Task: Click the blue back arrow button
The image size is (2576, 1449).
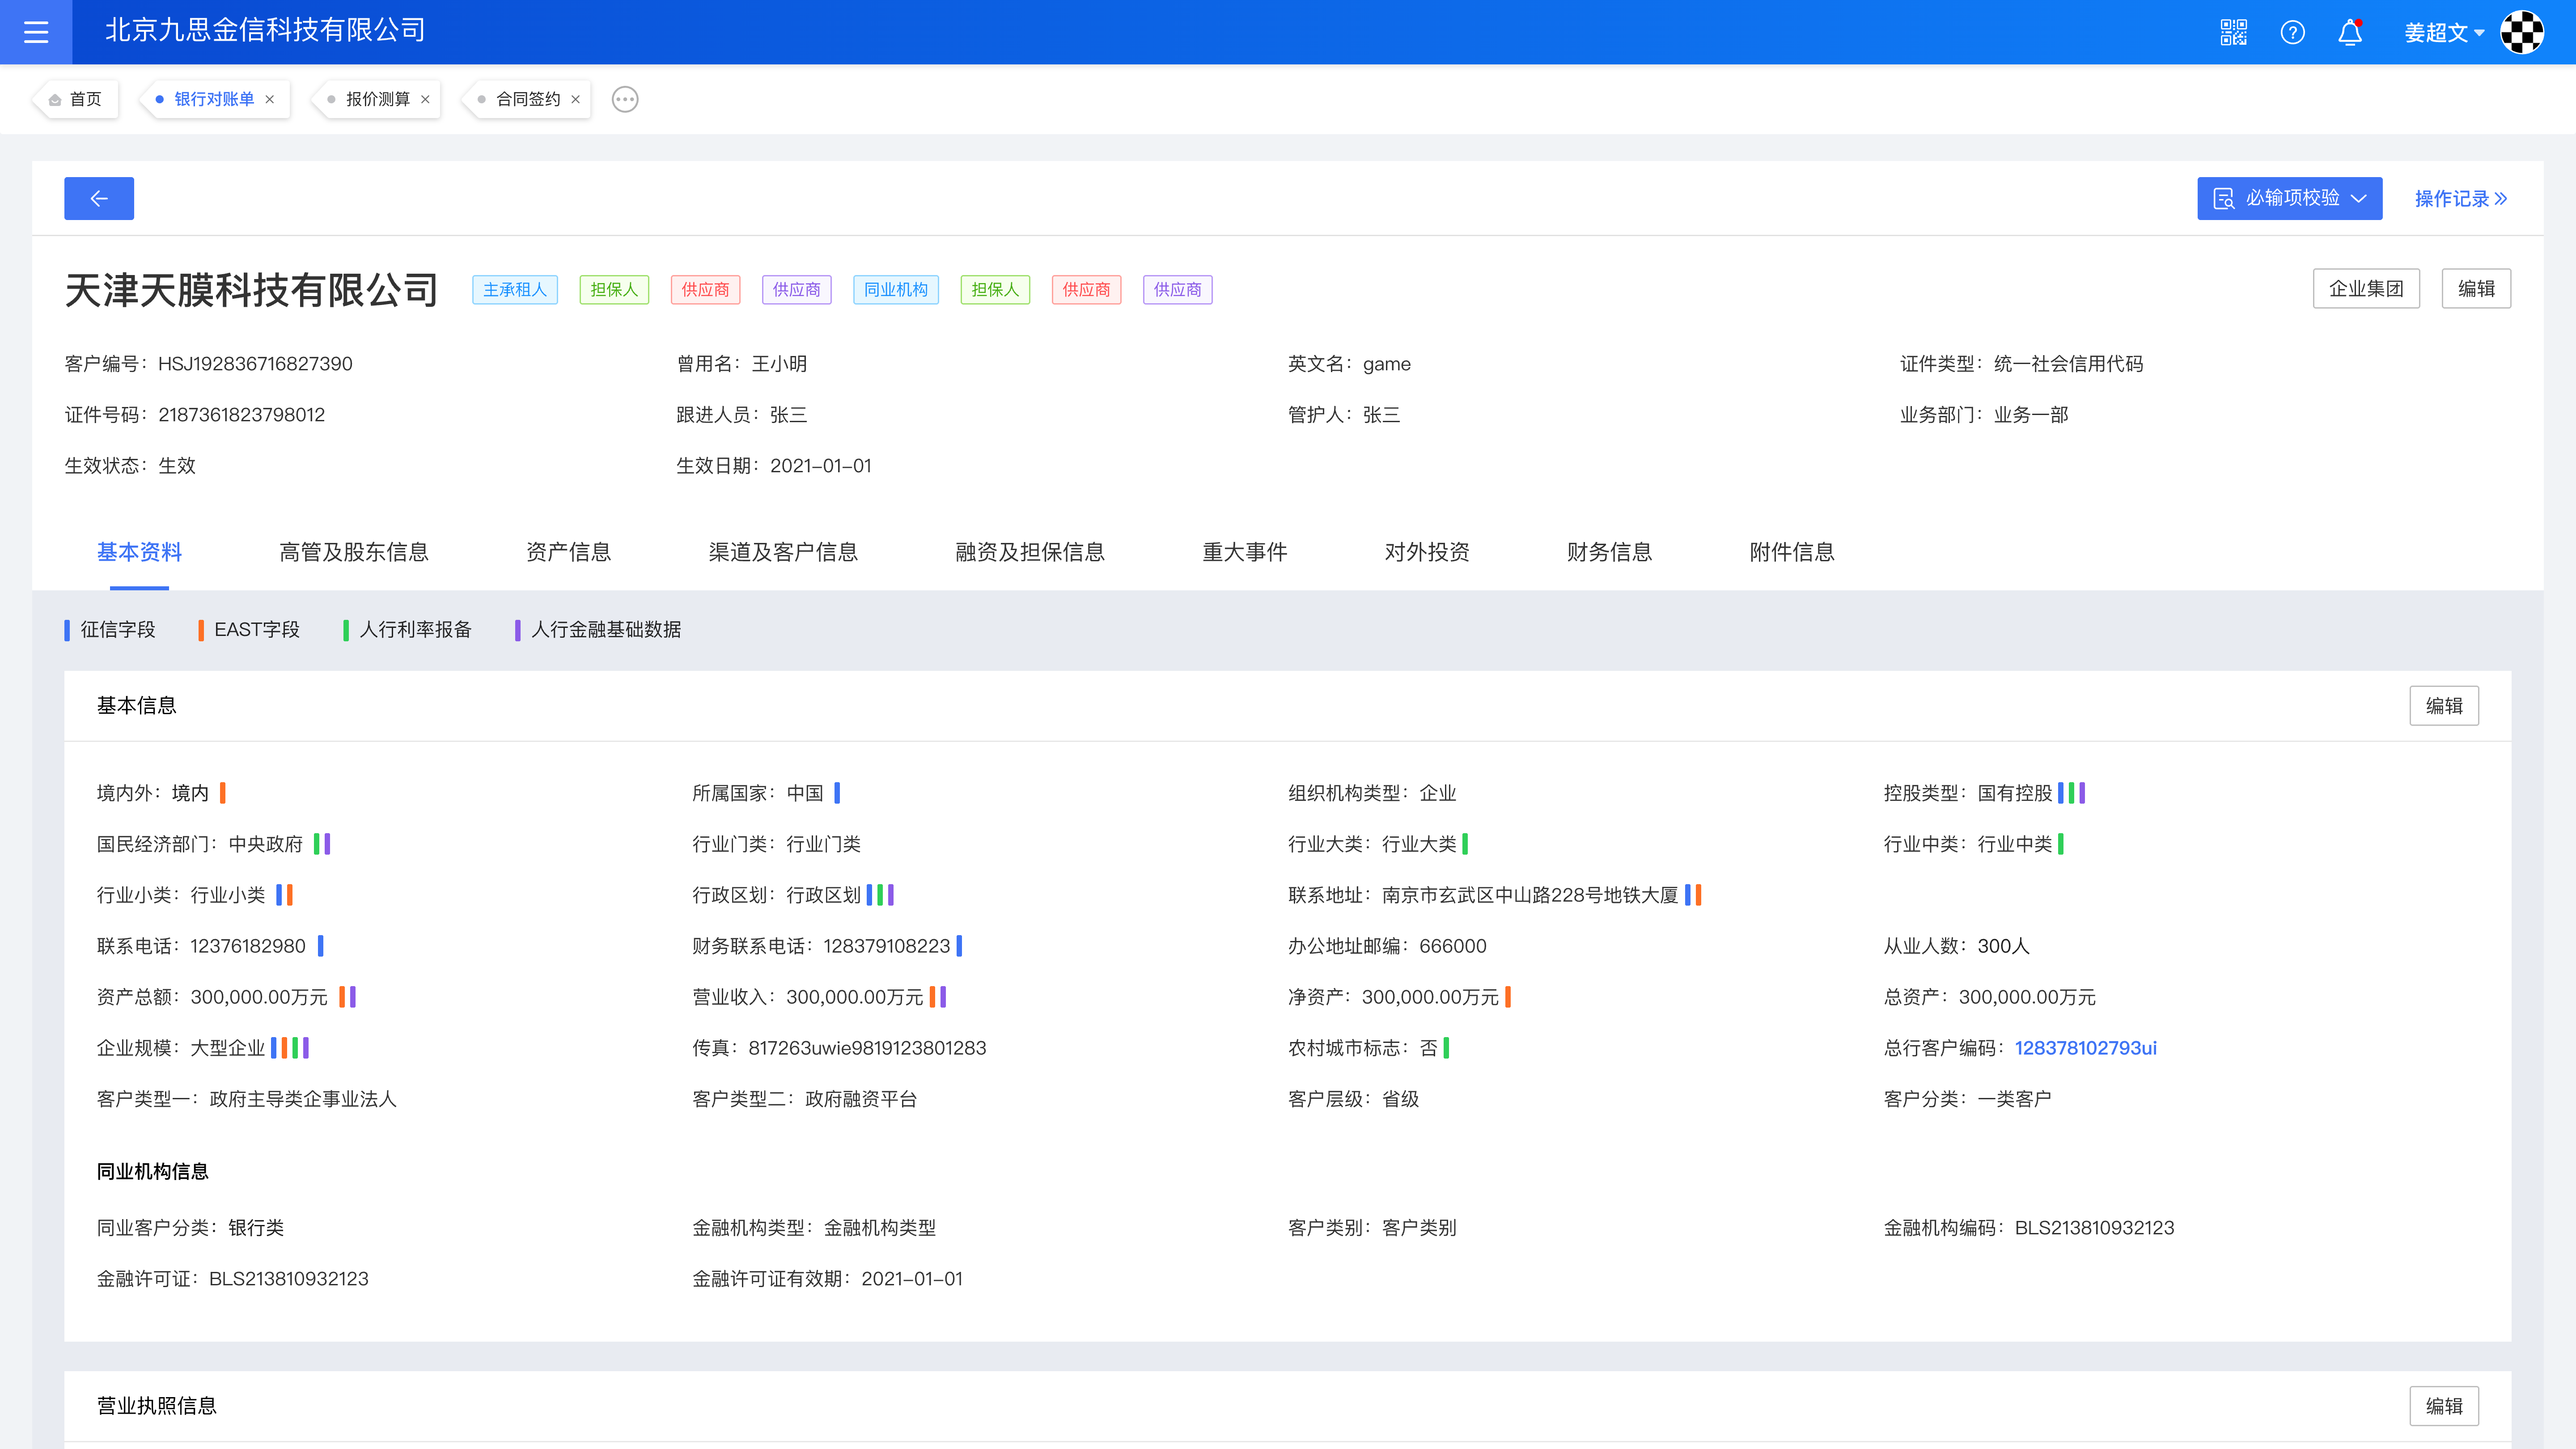Action: (x=99, y=198)
